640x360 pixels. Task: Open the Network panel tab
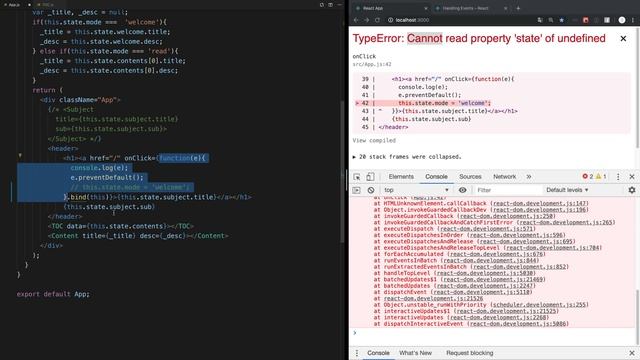tap(504, 177)
